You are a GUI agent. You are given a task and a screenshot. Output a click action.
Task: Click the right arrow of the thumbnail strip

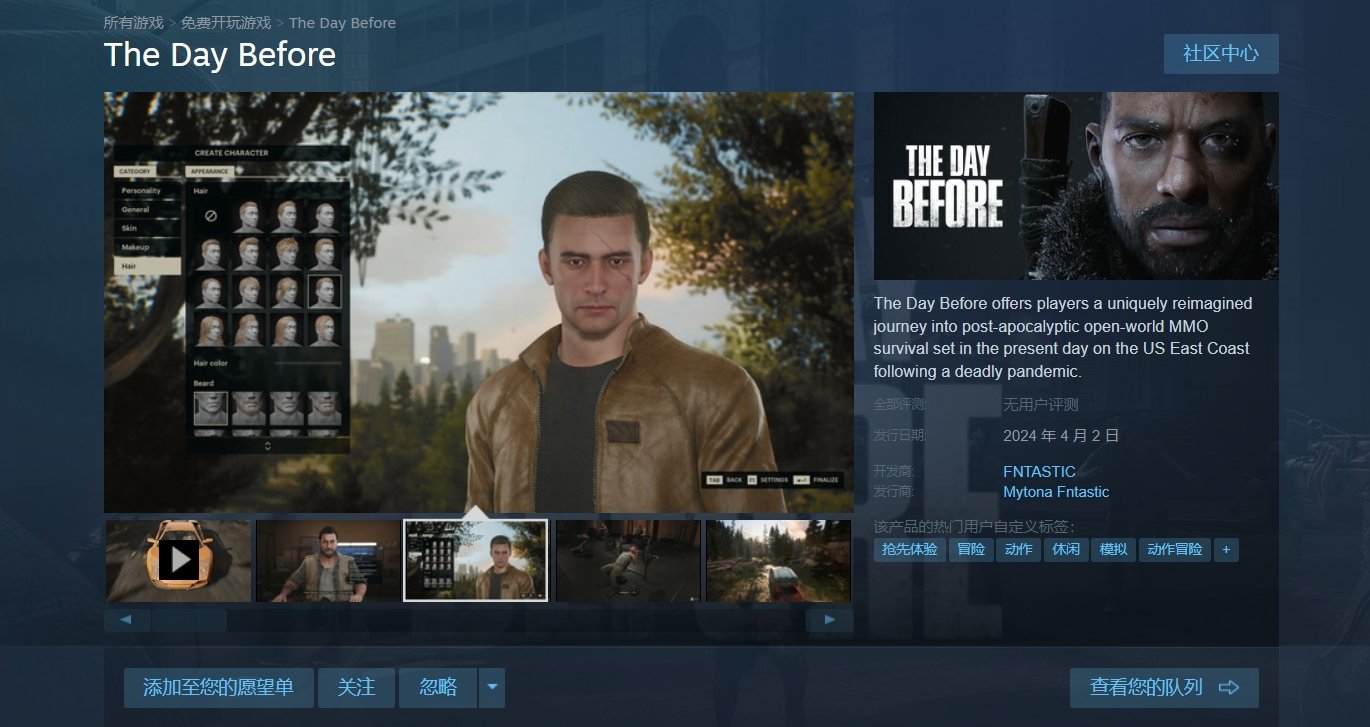click(830, 620)
